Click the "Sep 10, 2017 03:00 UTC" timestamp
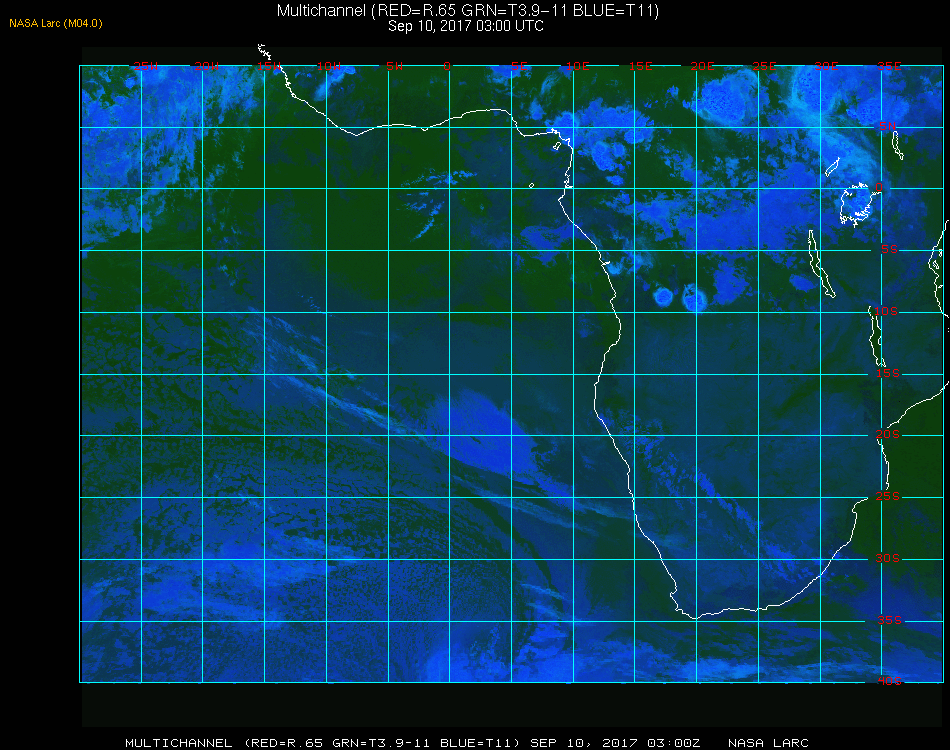This screenshot has width=950, height=750. 466,26
